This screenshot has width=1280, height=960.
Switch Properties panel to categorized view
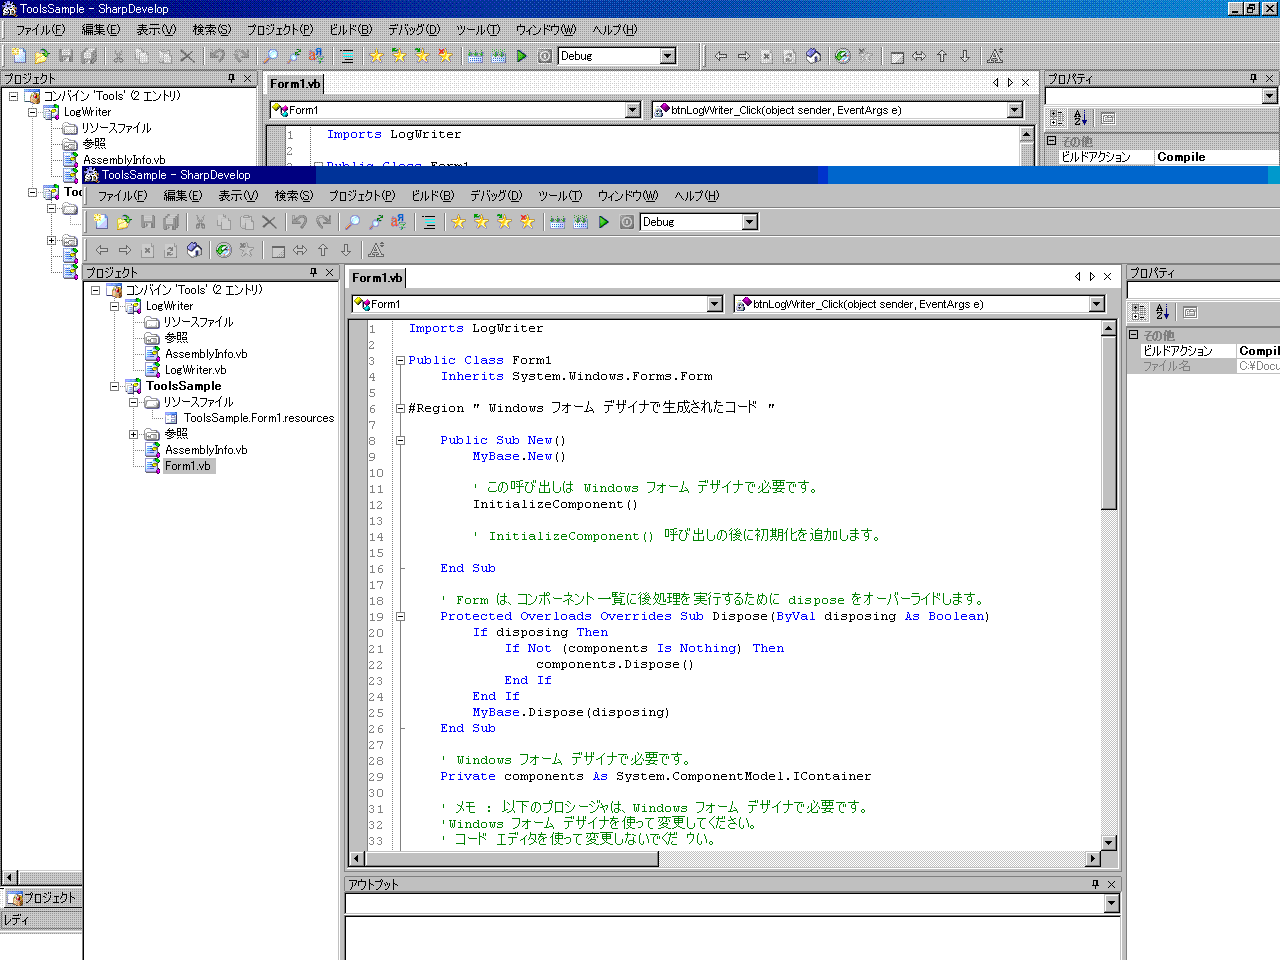(x=1138, y=312)
